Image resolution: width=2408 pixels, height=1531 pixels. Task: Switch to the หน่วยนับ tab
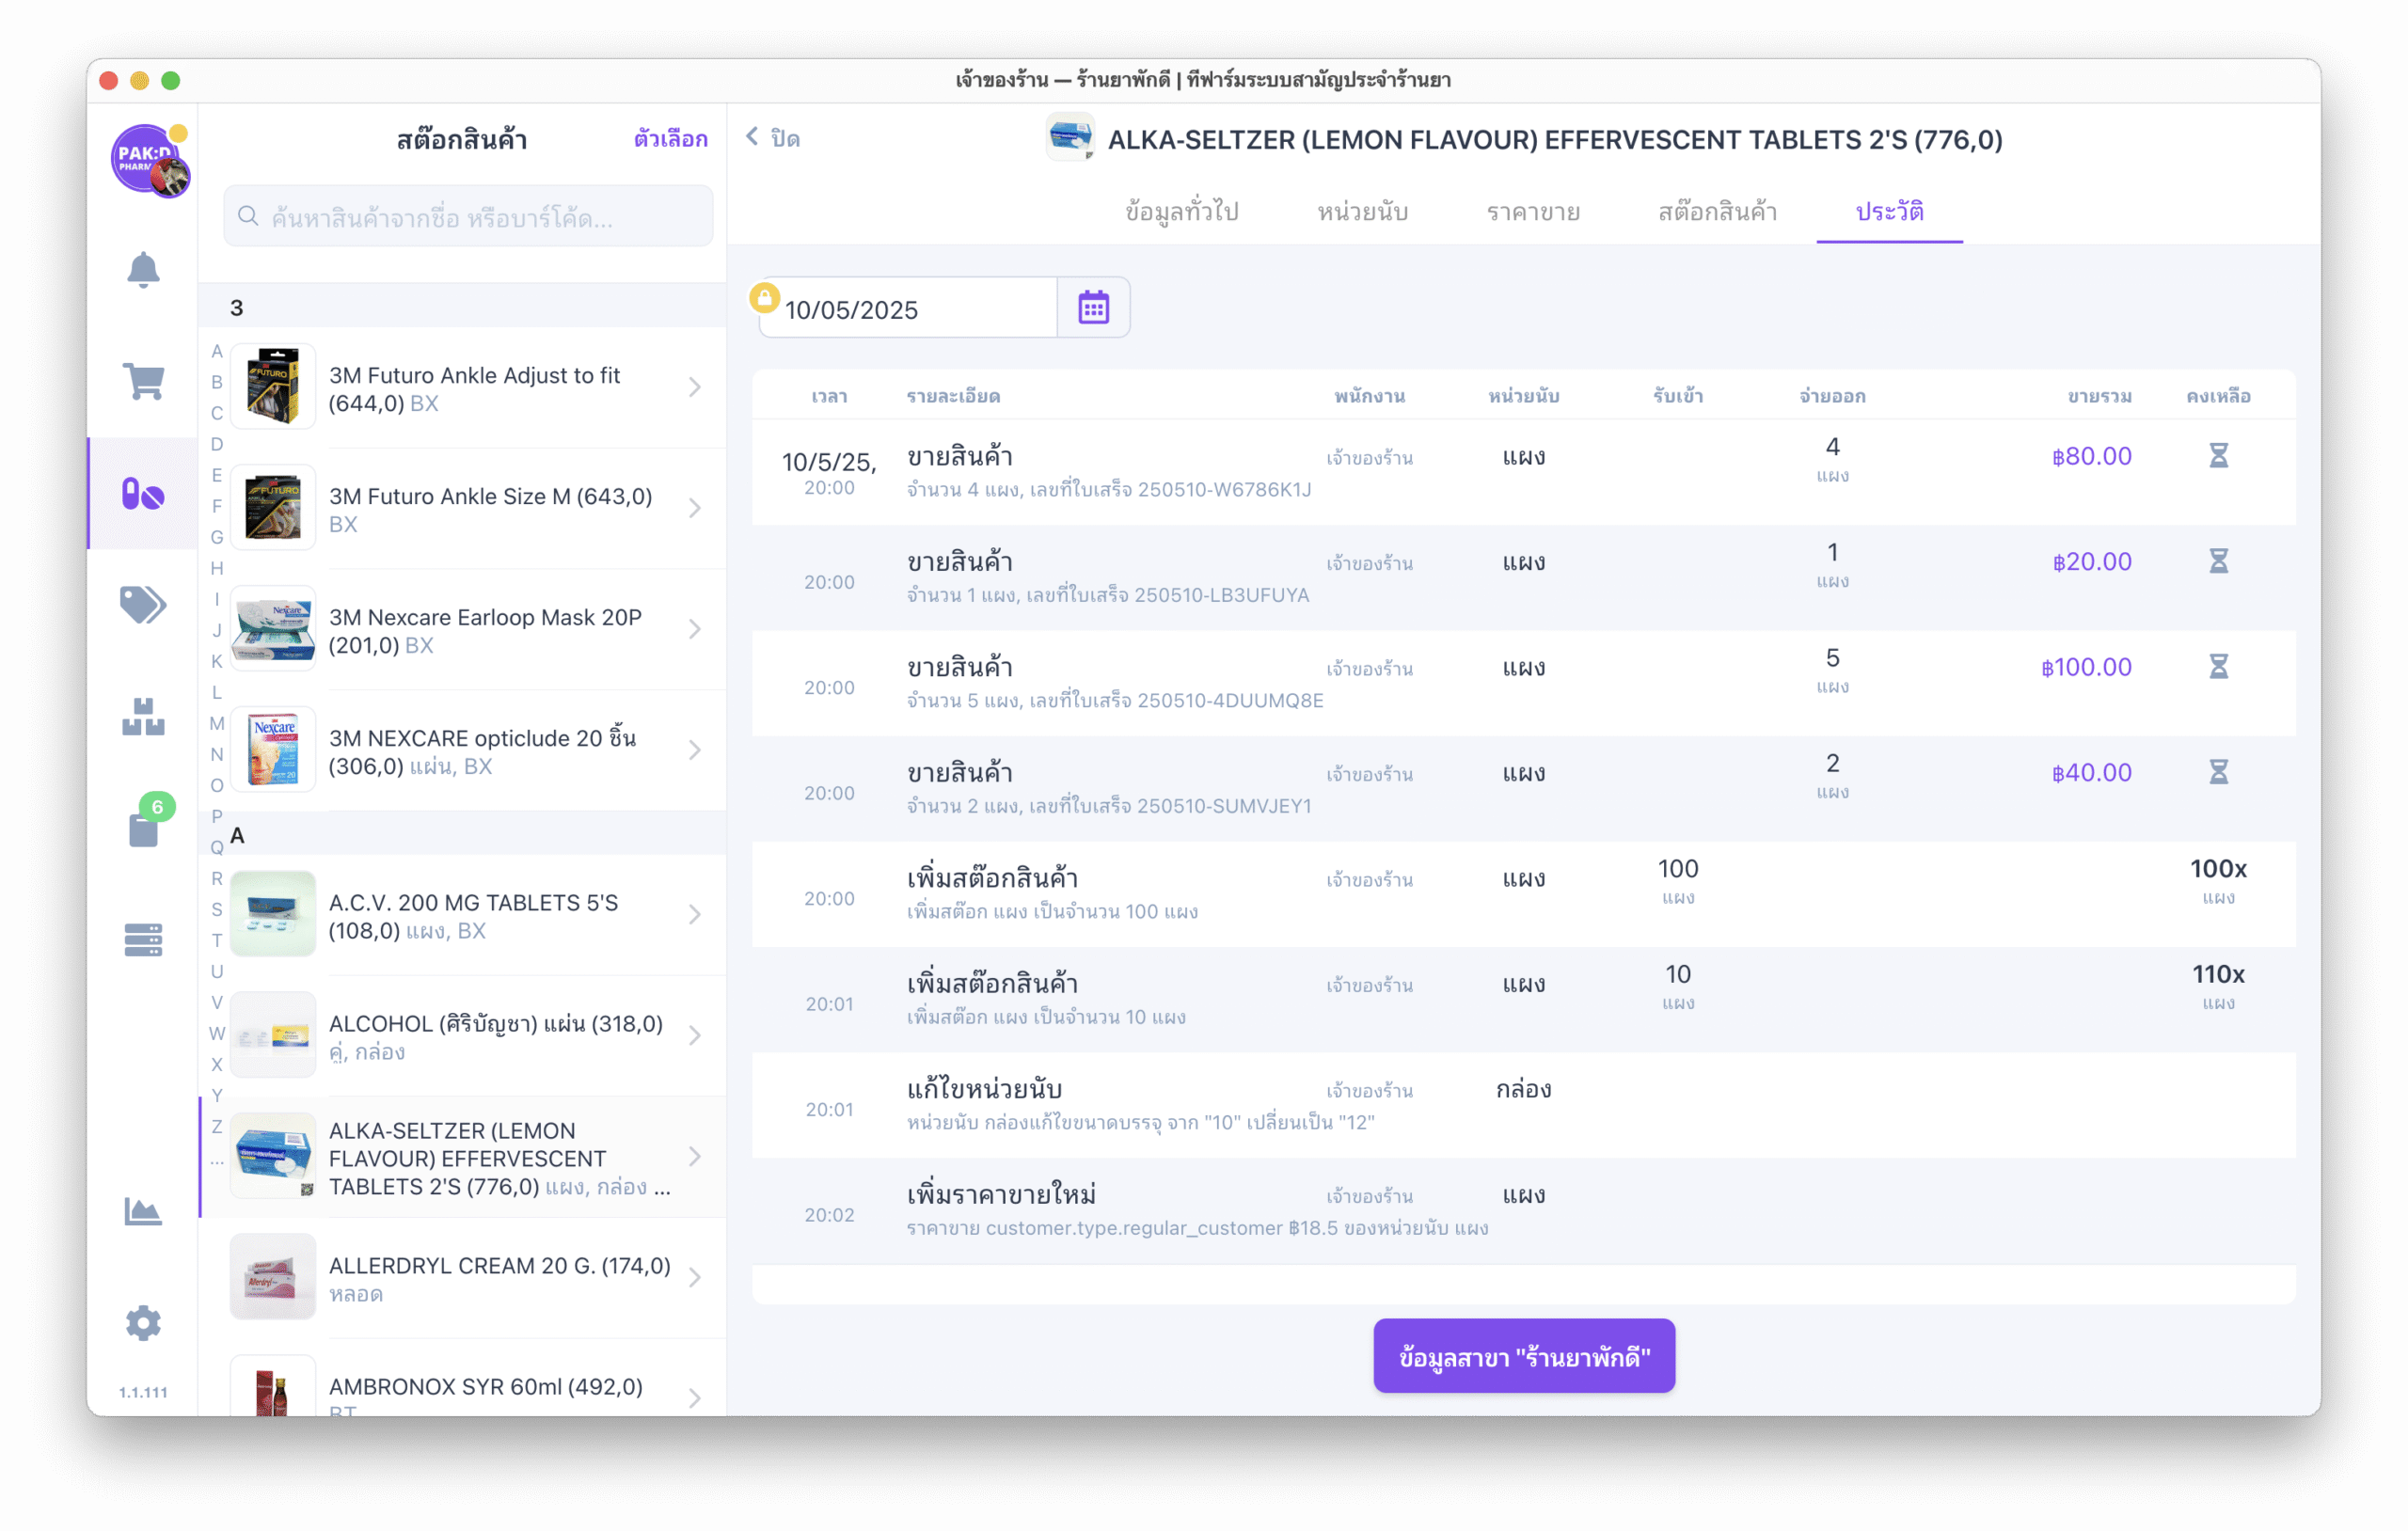point(1361,212)
